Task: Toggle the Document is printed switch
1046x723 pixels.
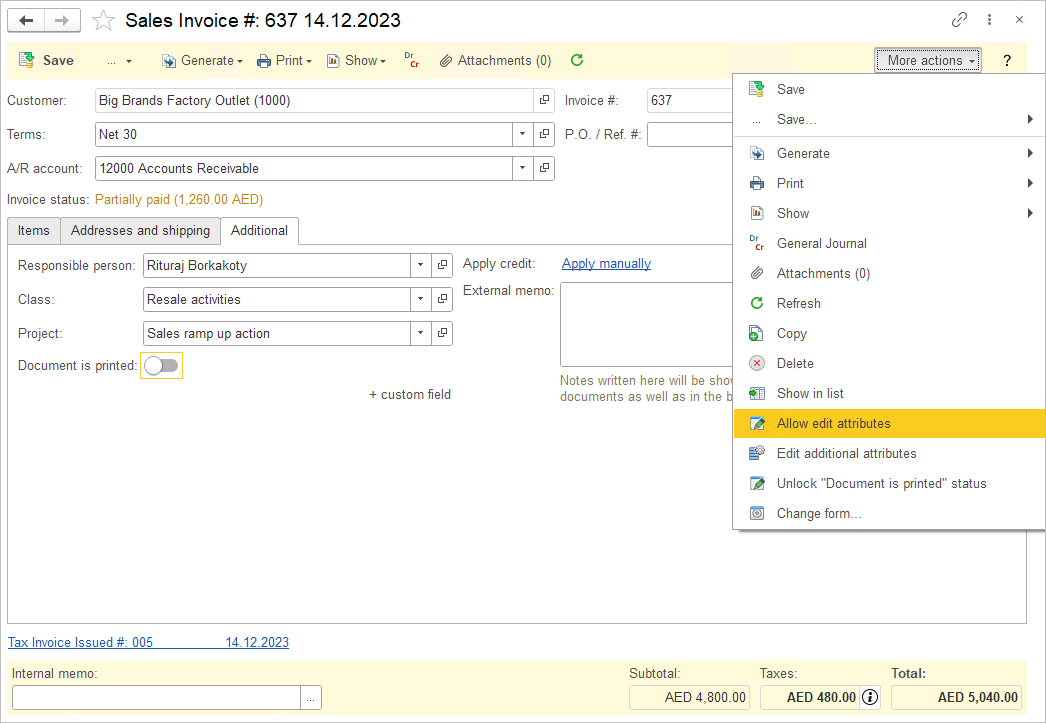Action: point(161,366)
